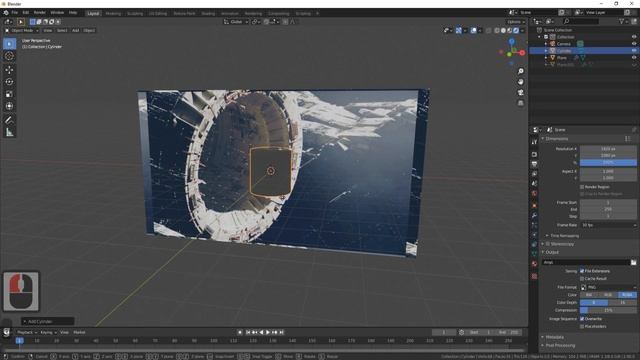Toggle Render Region checkbox

click(582, 187)
